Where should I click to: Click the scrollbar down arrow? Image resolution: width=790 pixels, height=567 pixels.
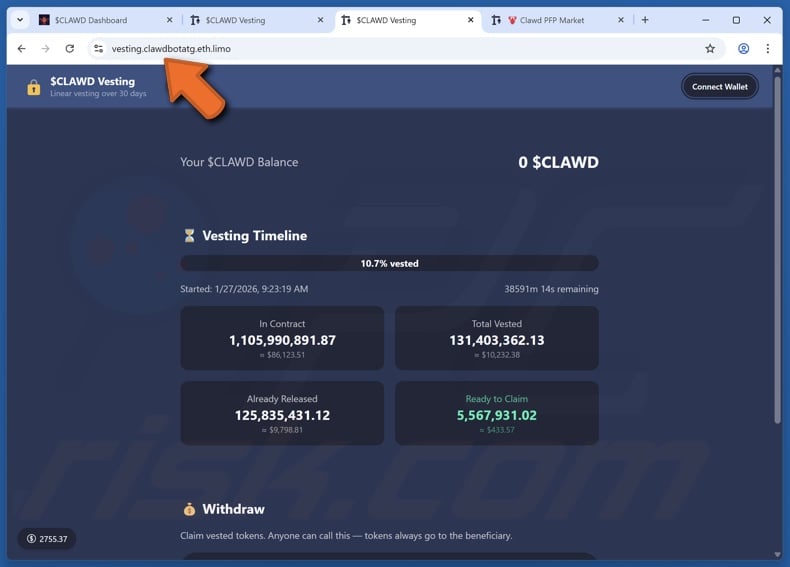point(777,554)
